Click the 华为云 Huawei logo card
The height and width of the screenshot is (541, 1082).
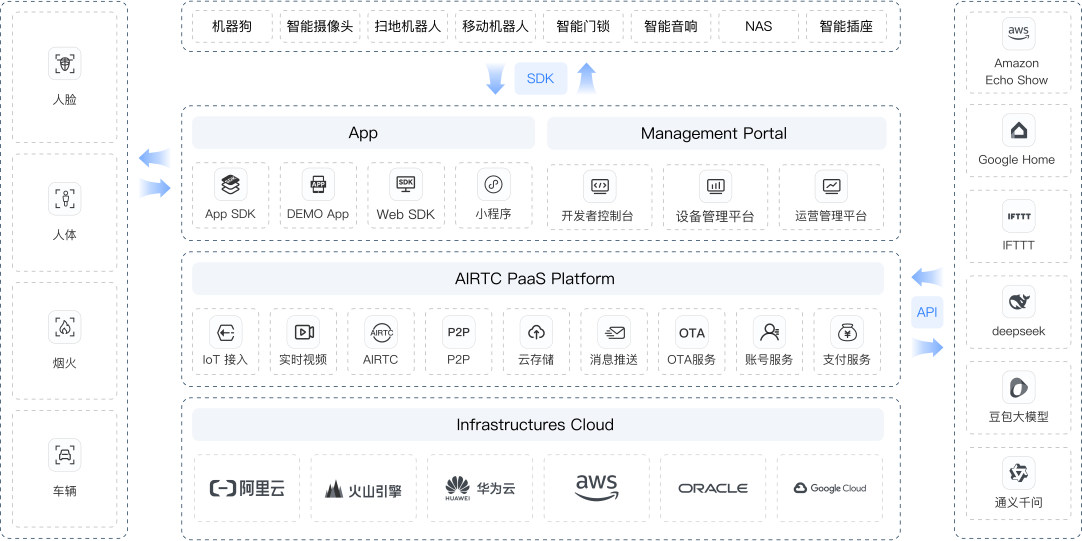coord(480,488)
